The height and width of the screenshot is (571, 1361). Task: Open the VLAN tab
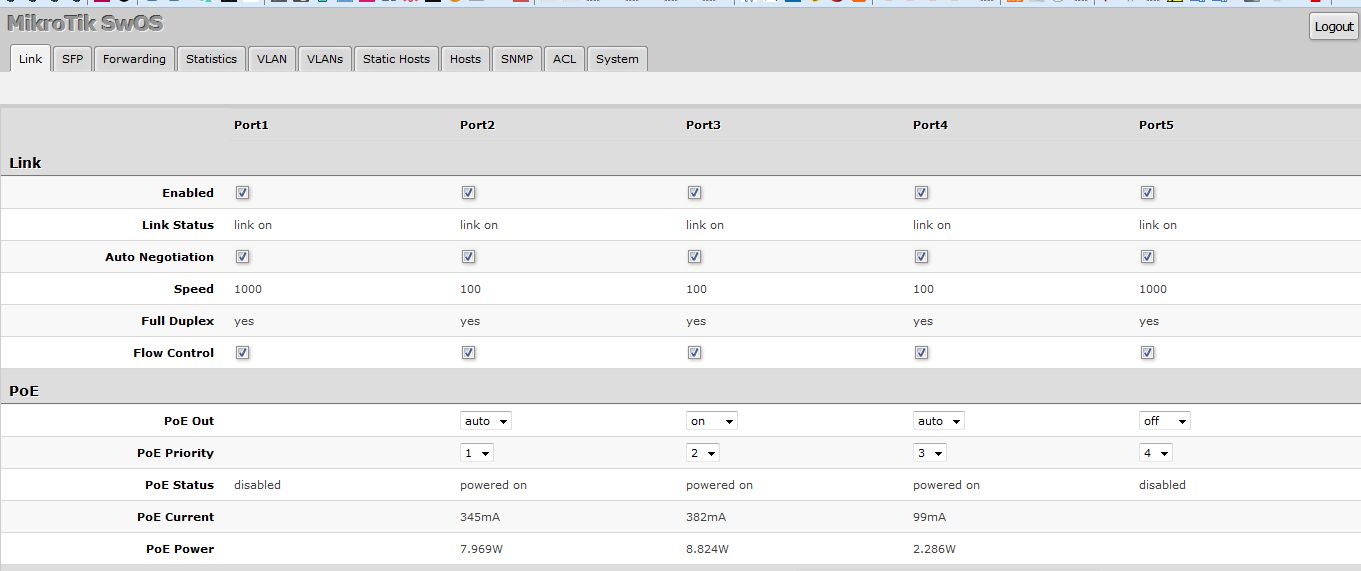pos(272,59)
